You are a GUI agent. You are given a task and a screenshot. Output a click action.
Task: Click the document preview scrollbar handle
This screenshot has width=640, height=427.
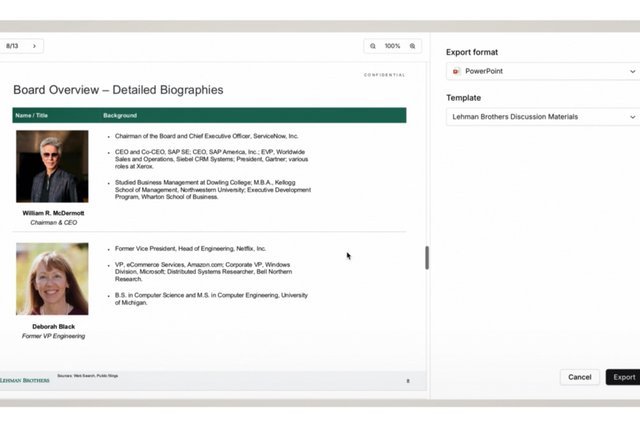(x=427, y=257)
